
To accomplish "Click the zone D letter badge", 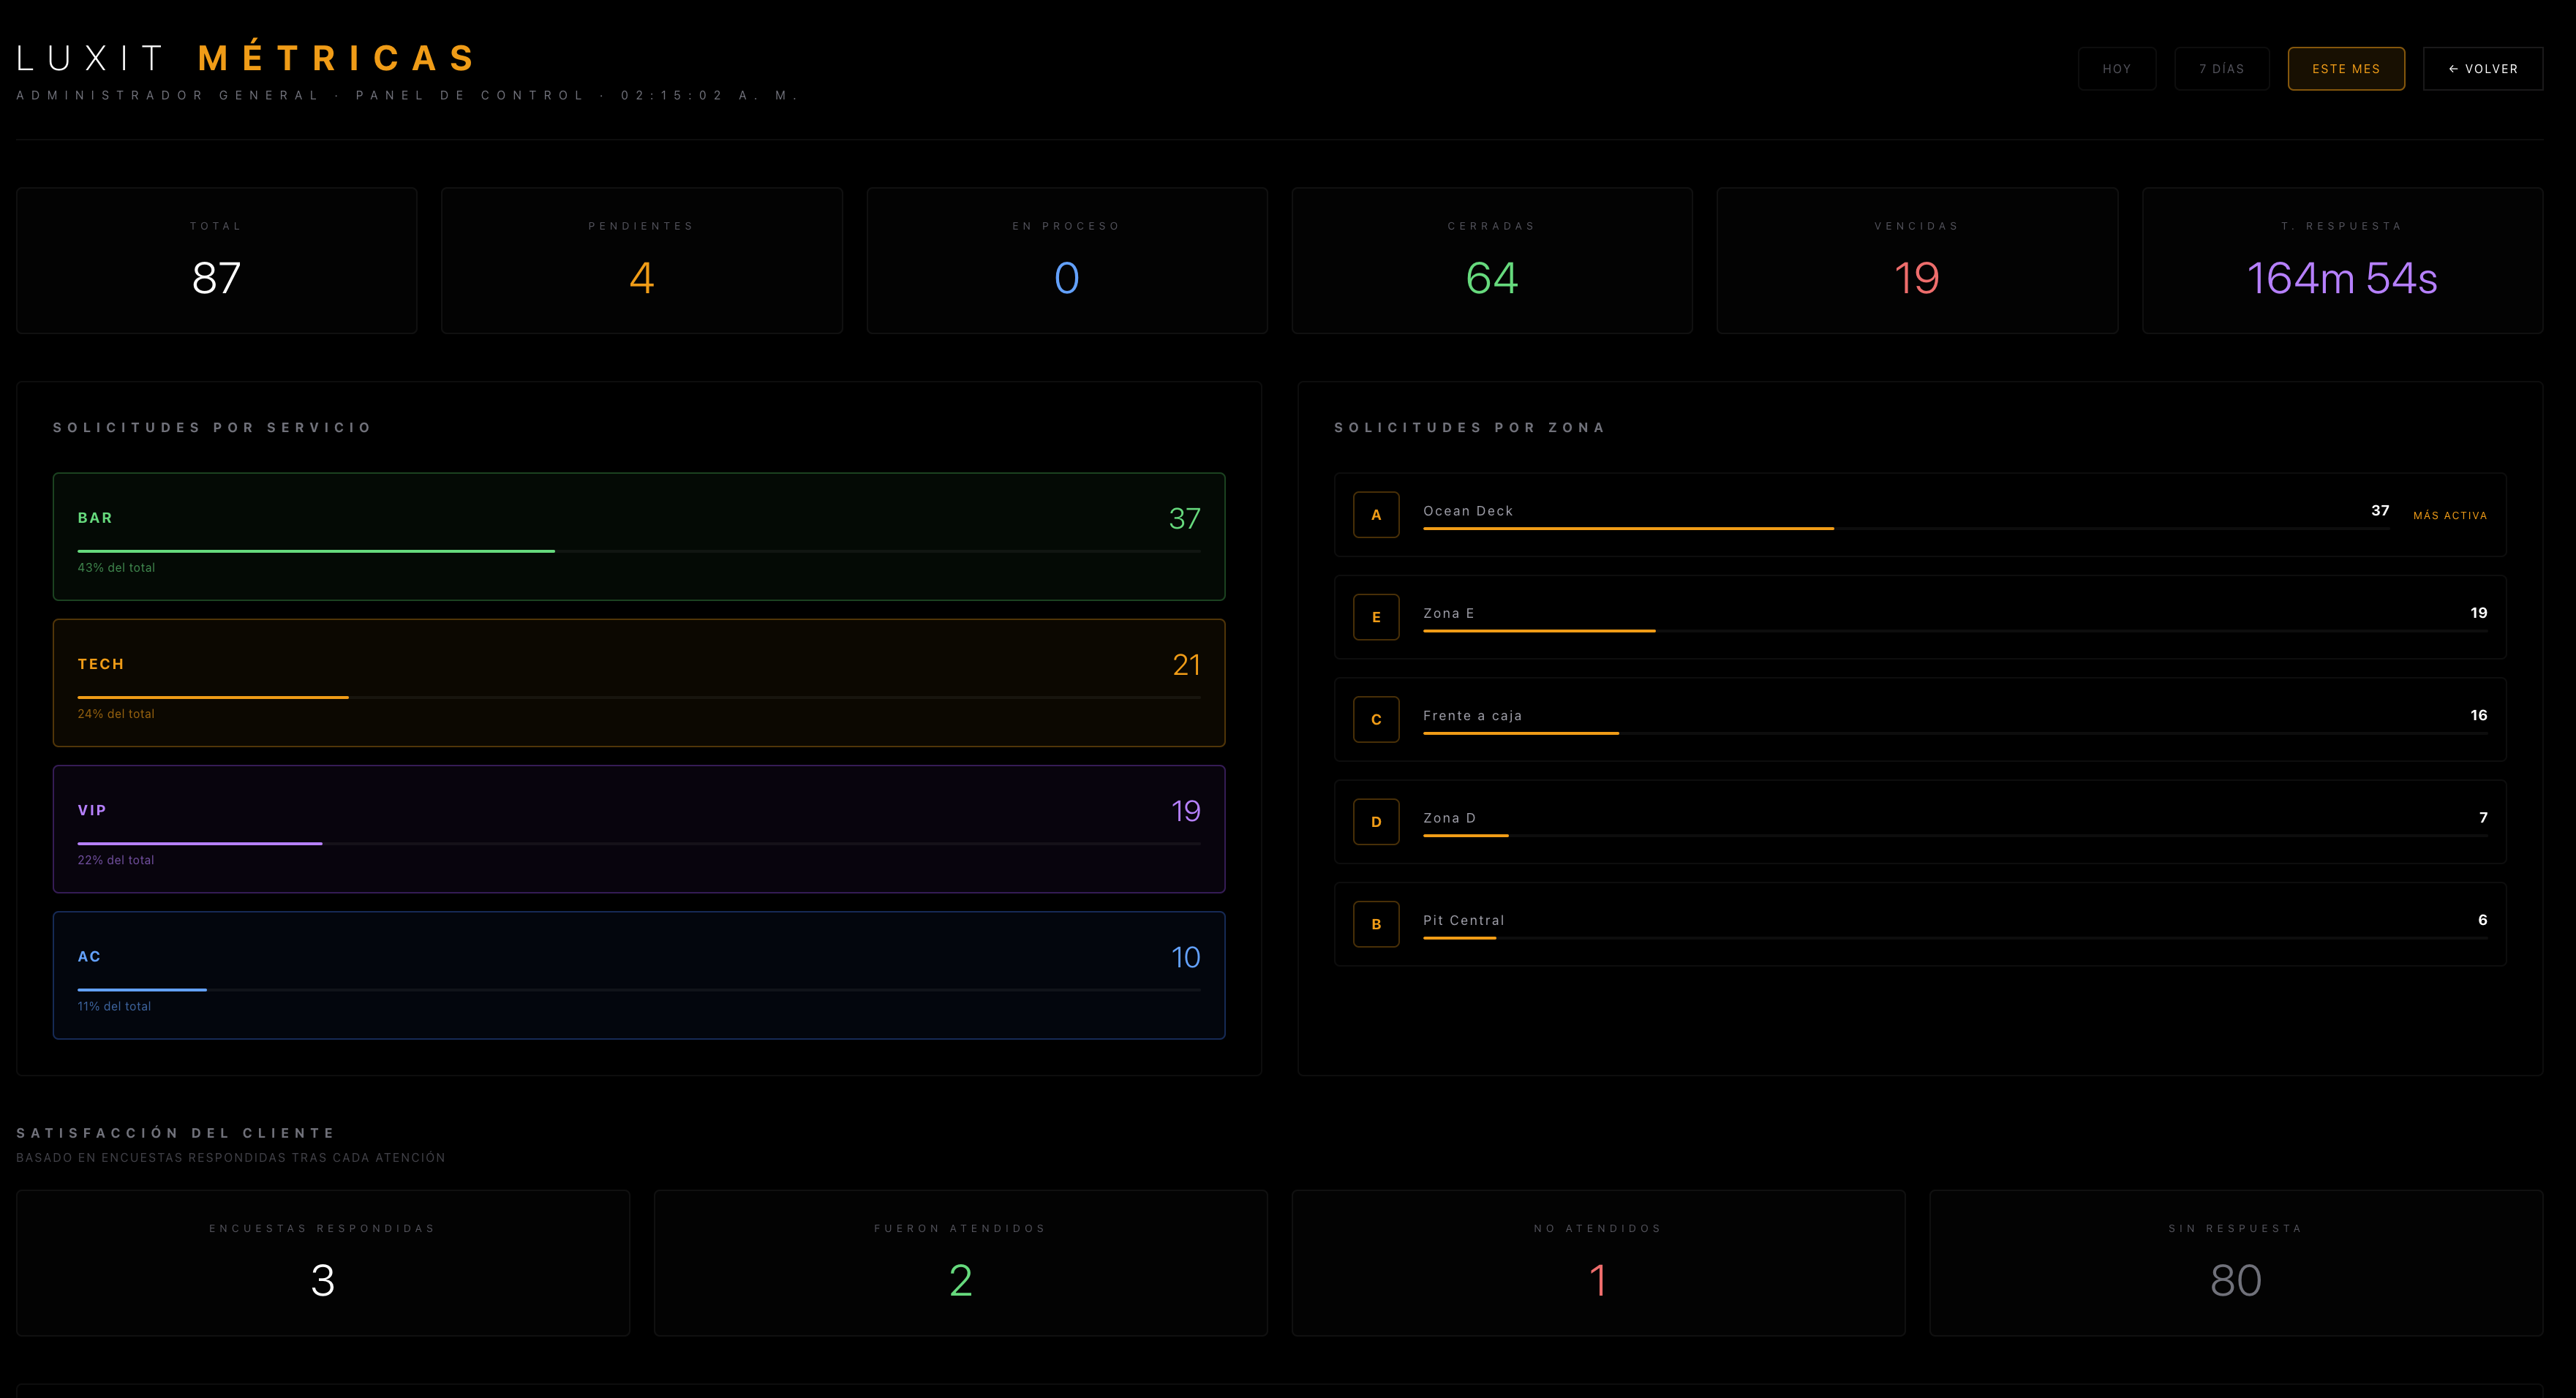I will pyautogui.click(x=1376, y=822).
